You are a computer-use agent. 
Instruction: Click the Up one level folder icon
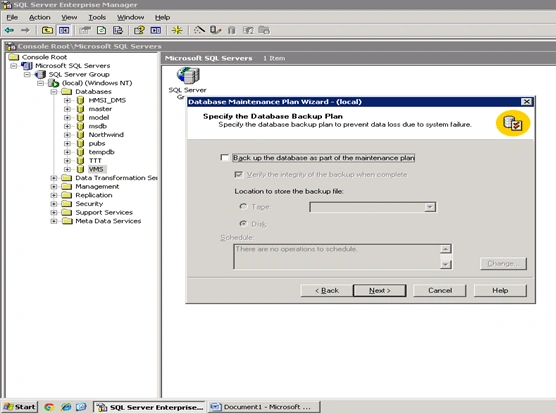[47, 30]
